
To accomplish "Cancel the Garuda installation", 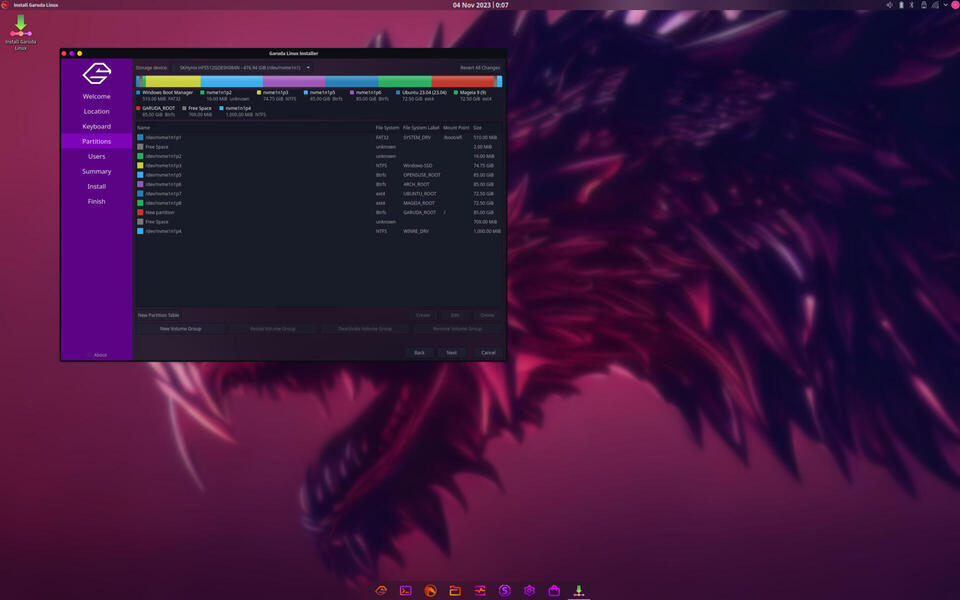I will pyautogui.click(x=488, y=353).
